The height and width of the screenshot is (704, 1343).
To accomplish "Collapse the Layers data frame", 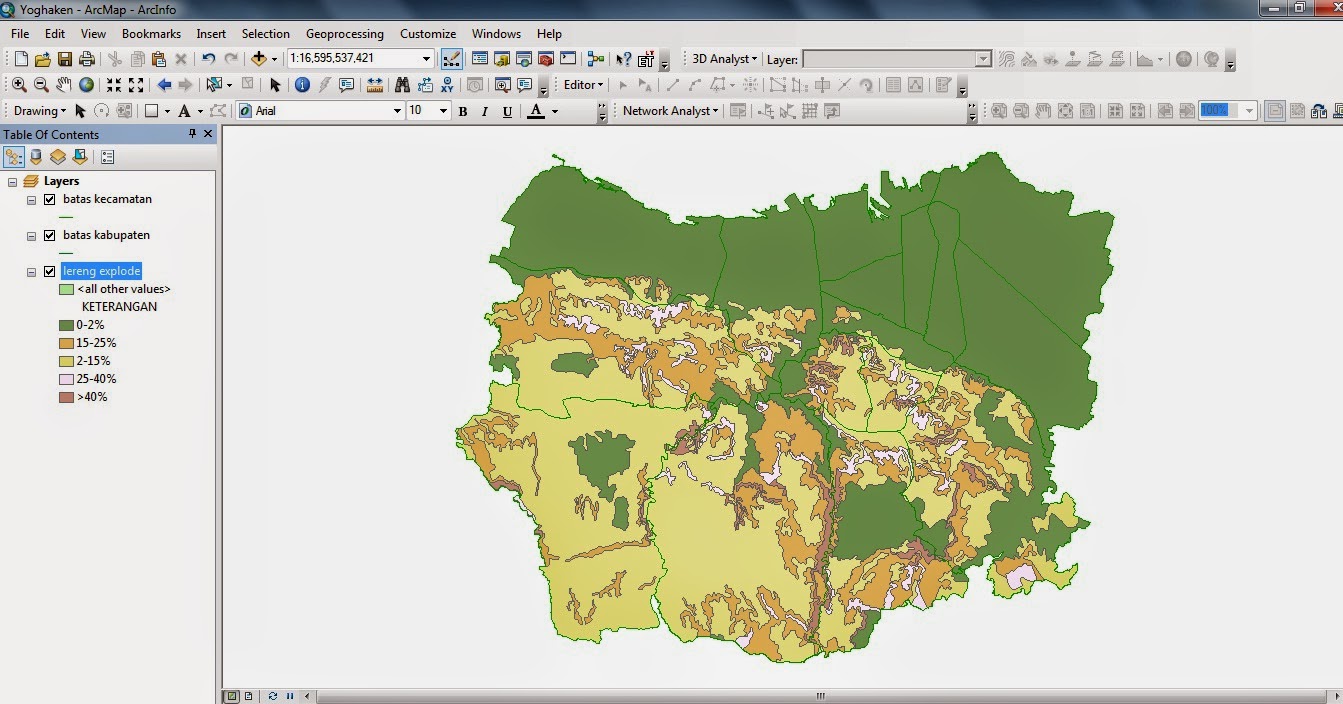I will pos(13,181).
